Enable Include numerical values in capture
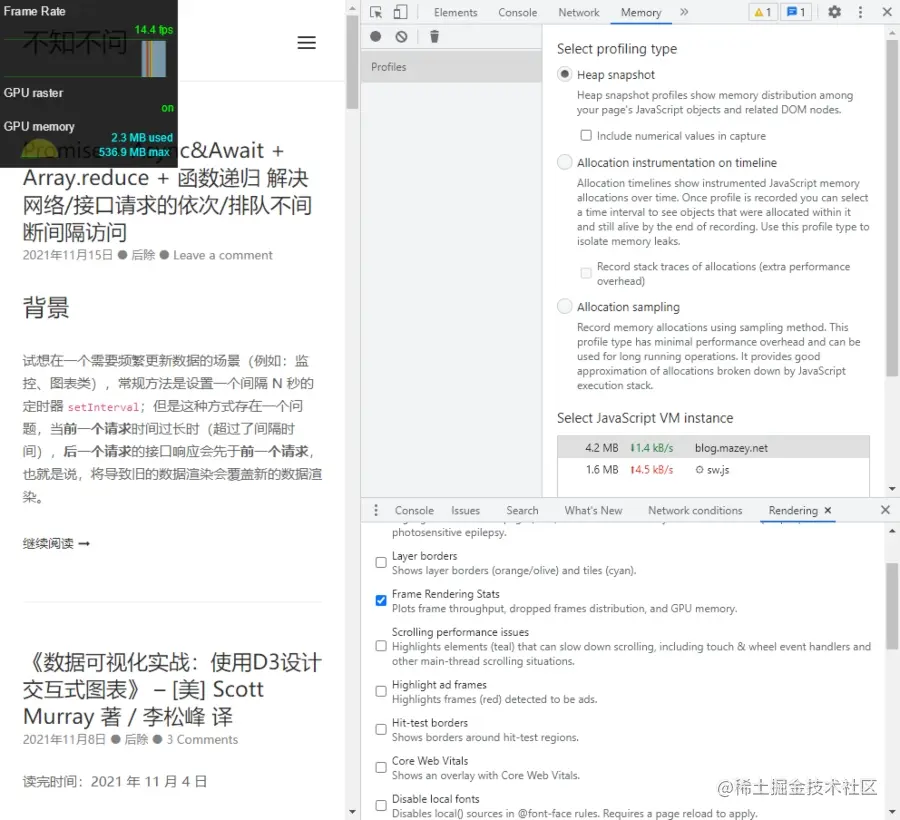Image resolution: width=900 pixels, height=820 pixels. point(585,135)
